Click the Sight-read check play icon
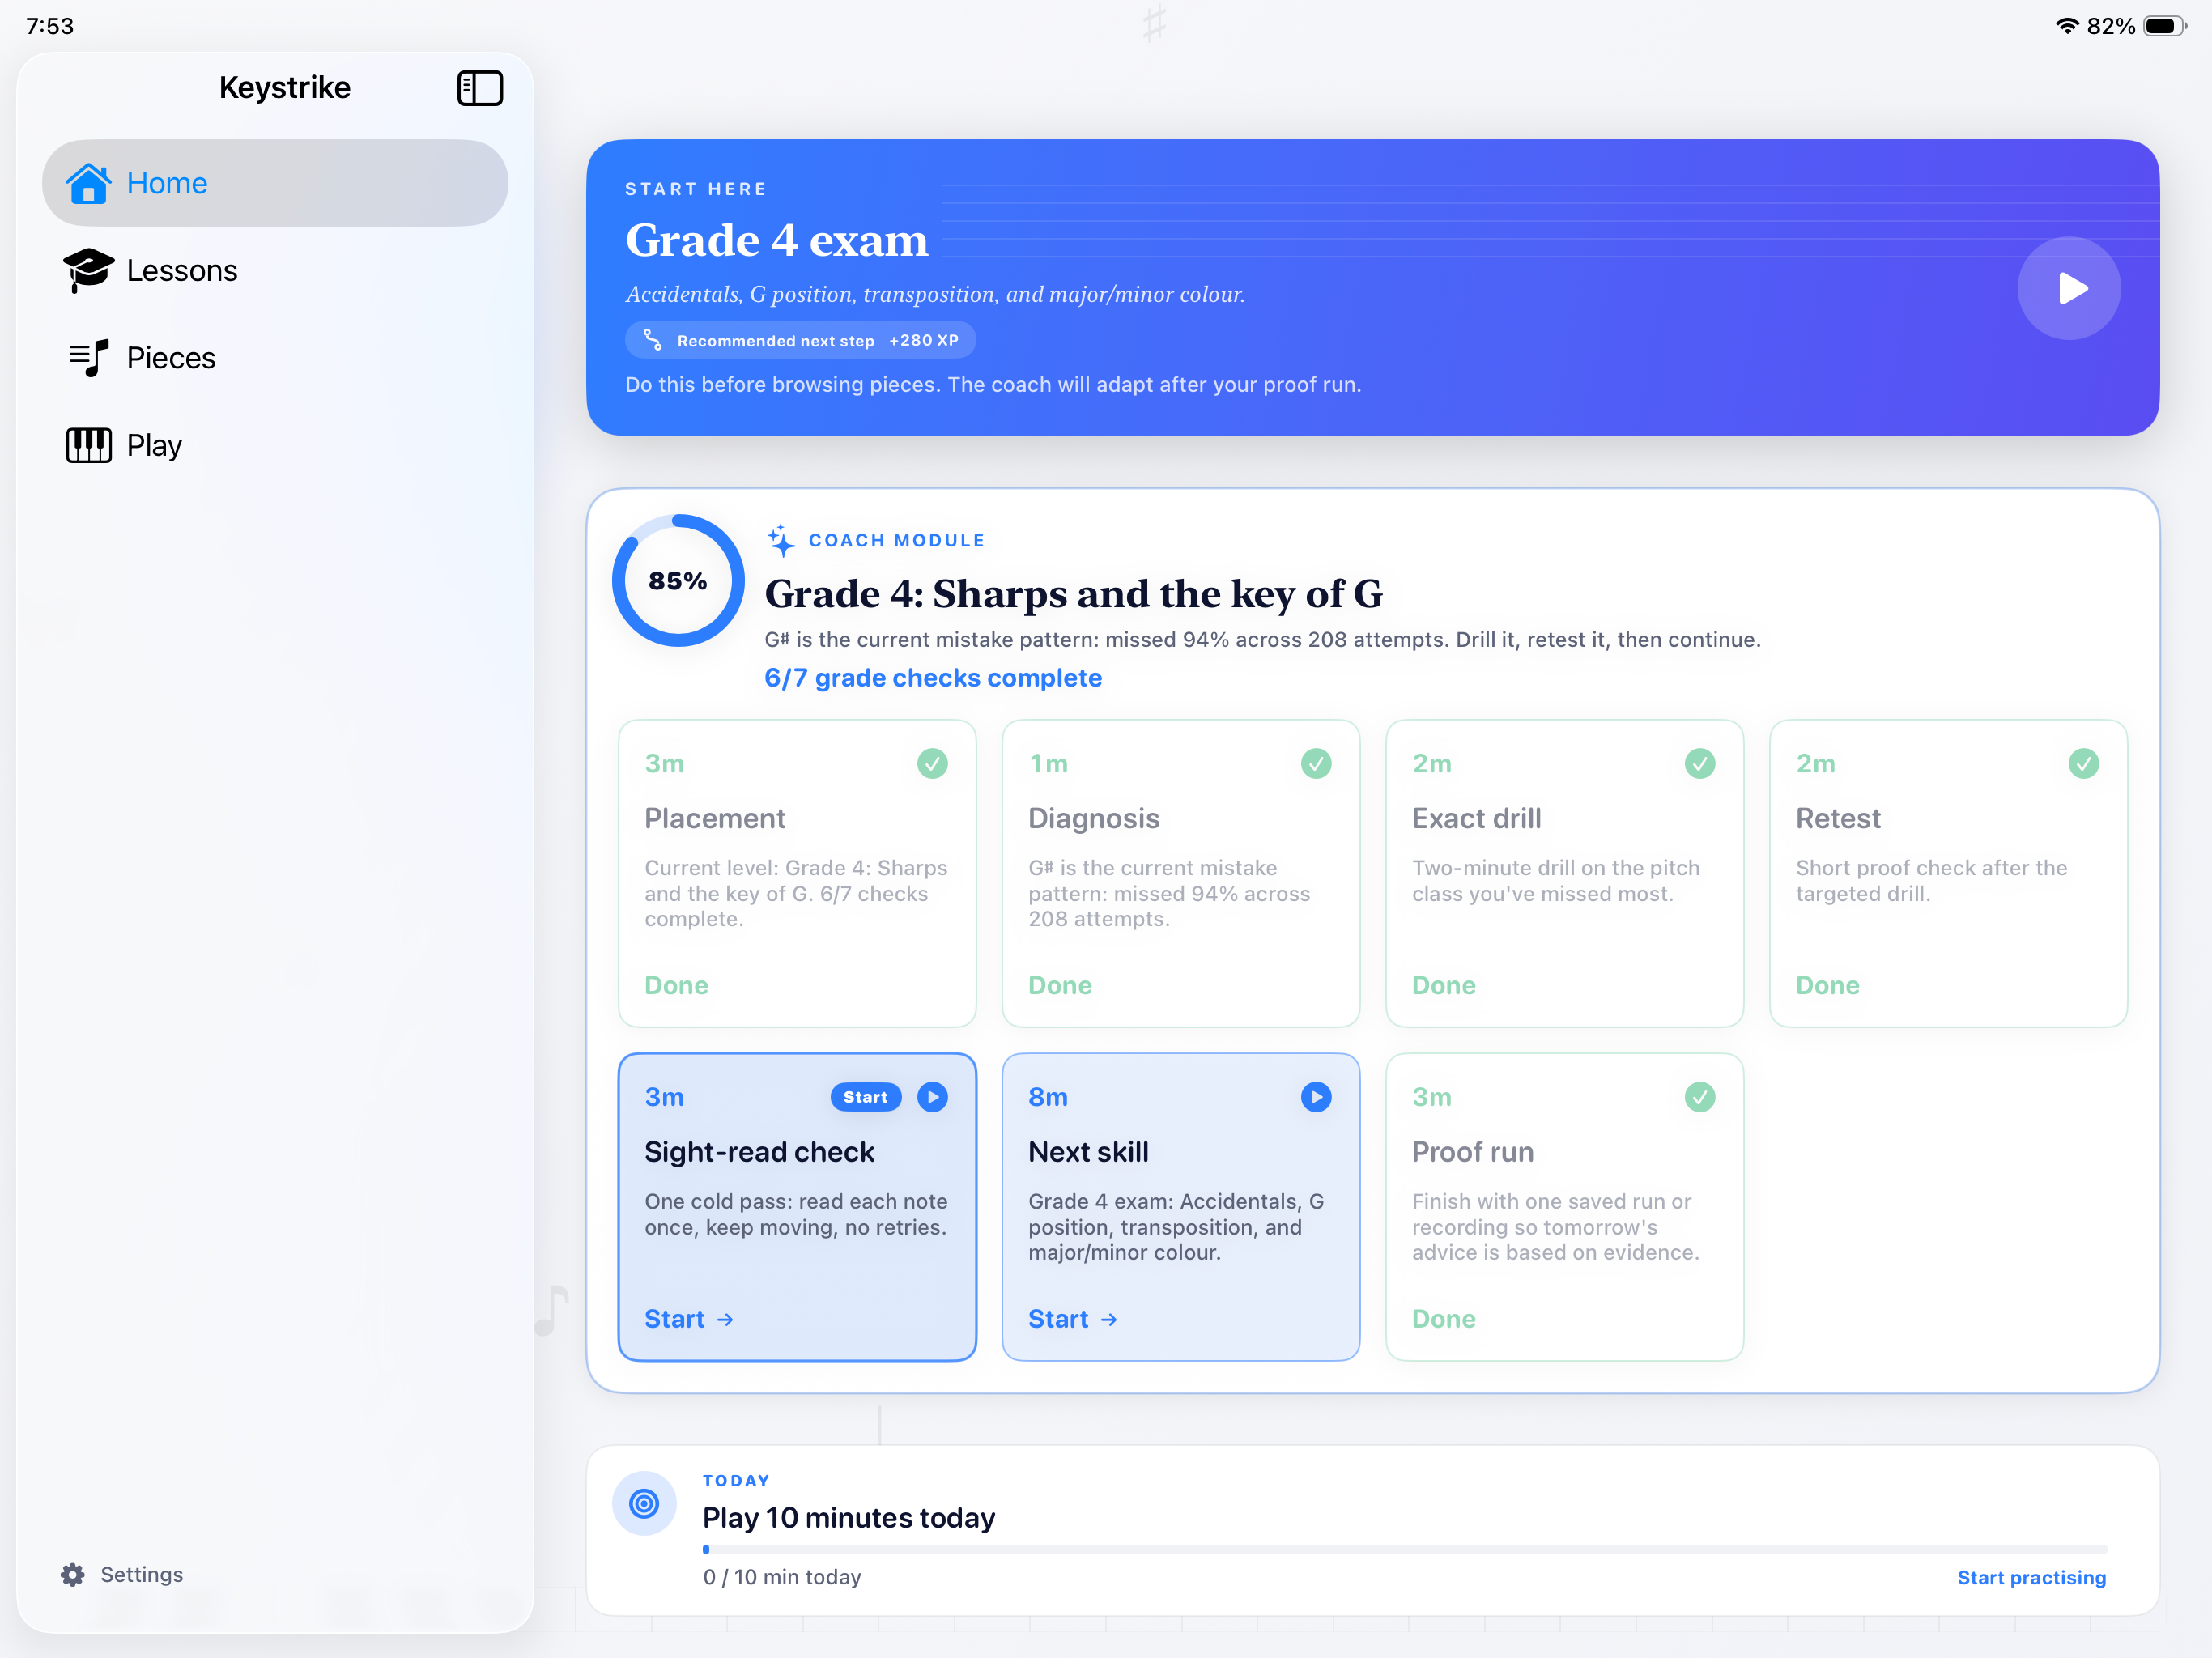The image size is (2212, 1658). 932,1097
